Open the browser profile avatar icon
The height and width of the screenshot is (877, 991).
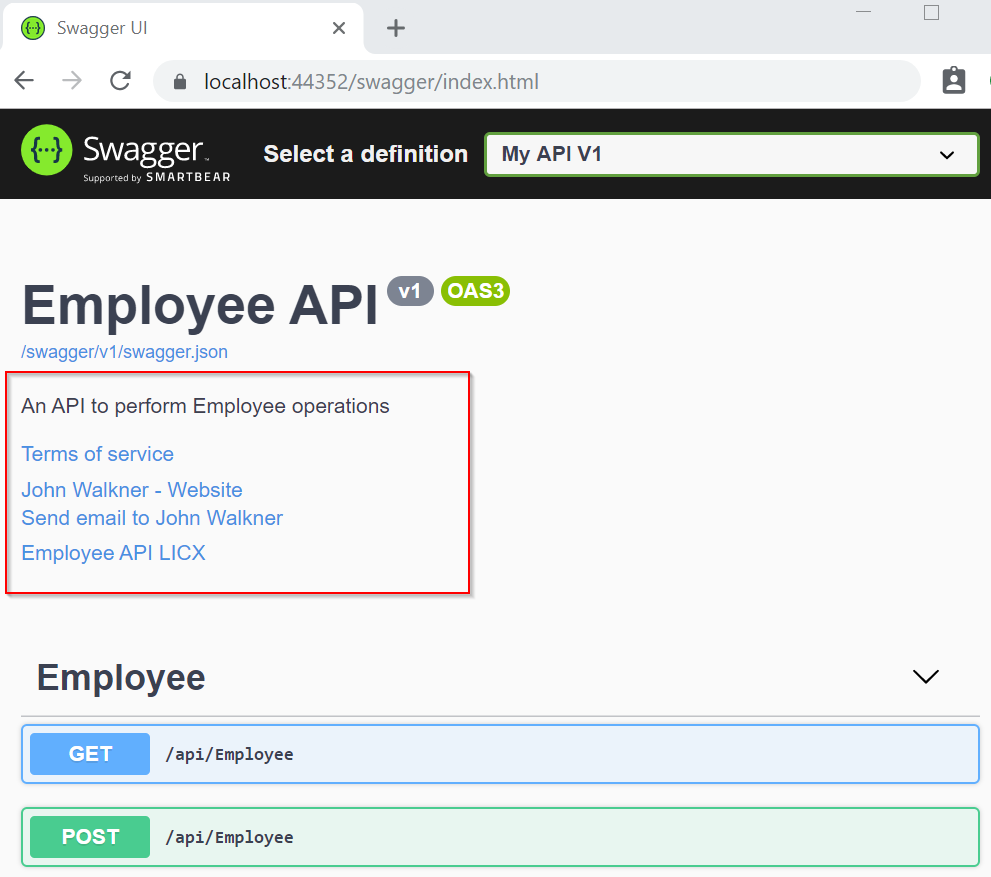click(953, 81)
